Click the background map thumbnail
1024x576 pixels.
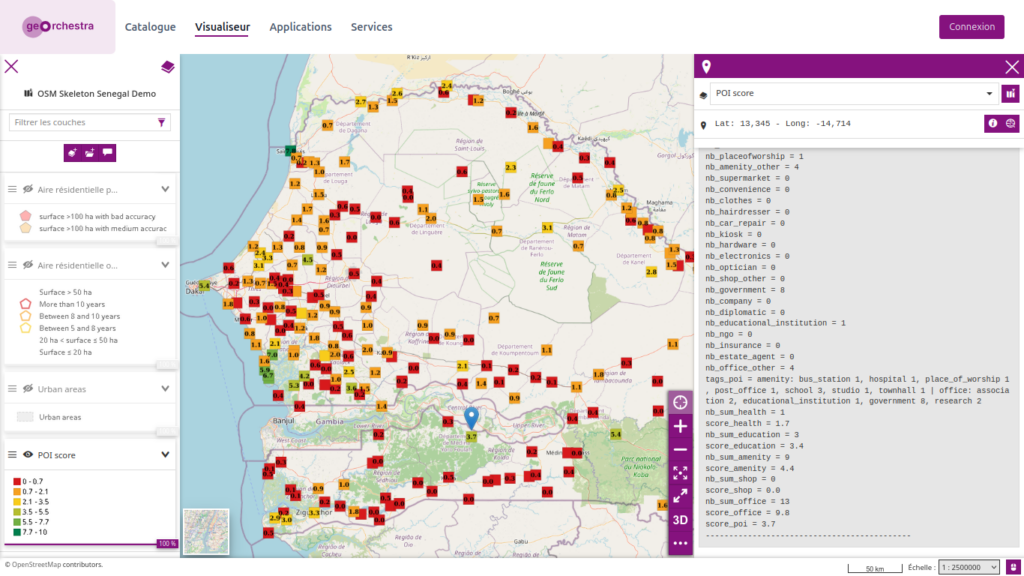(x=206, y=532)
